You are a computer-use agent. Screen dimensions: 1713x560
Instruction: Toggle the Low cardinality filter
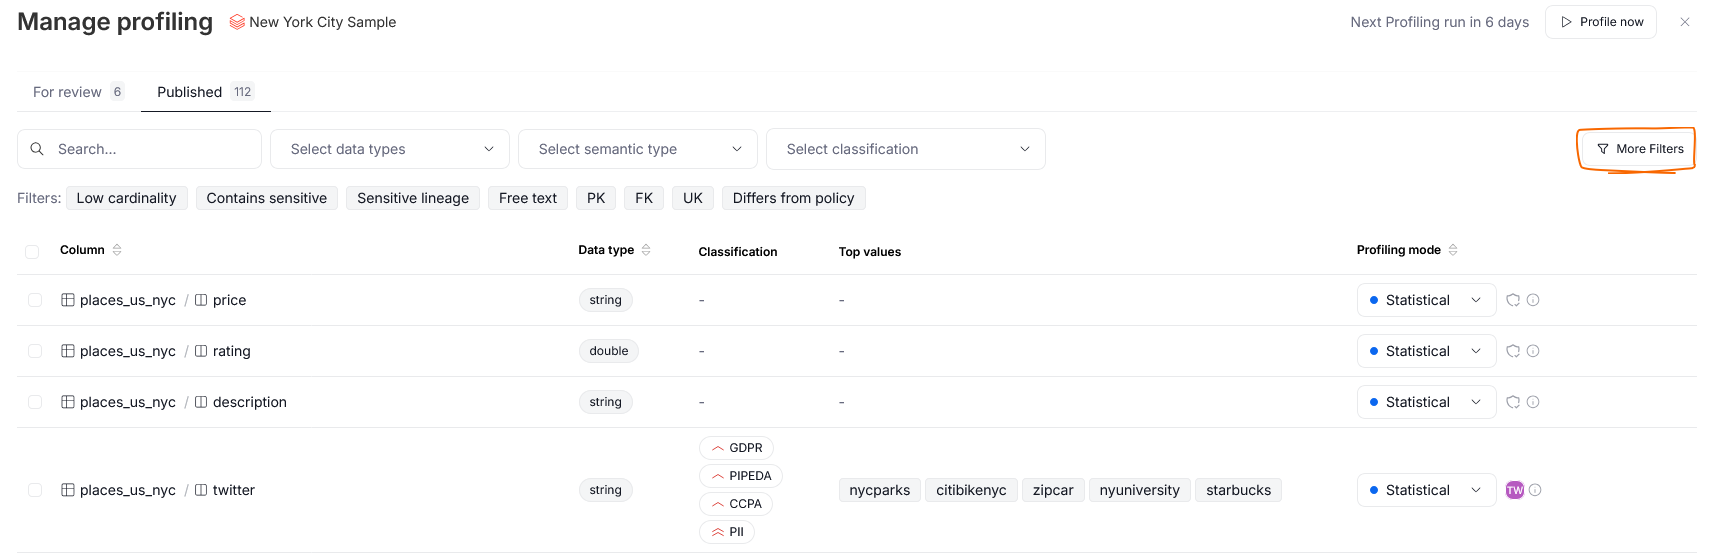point(126,198)
